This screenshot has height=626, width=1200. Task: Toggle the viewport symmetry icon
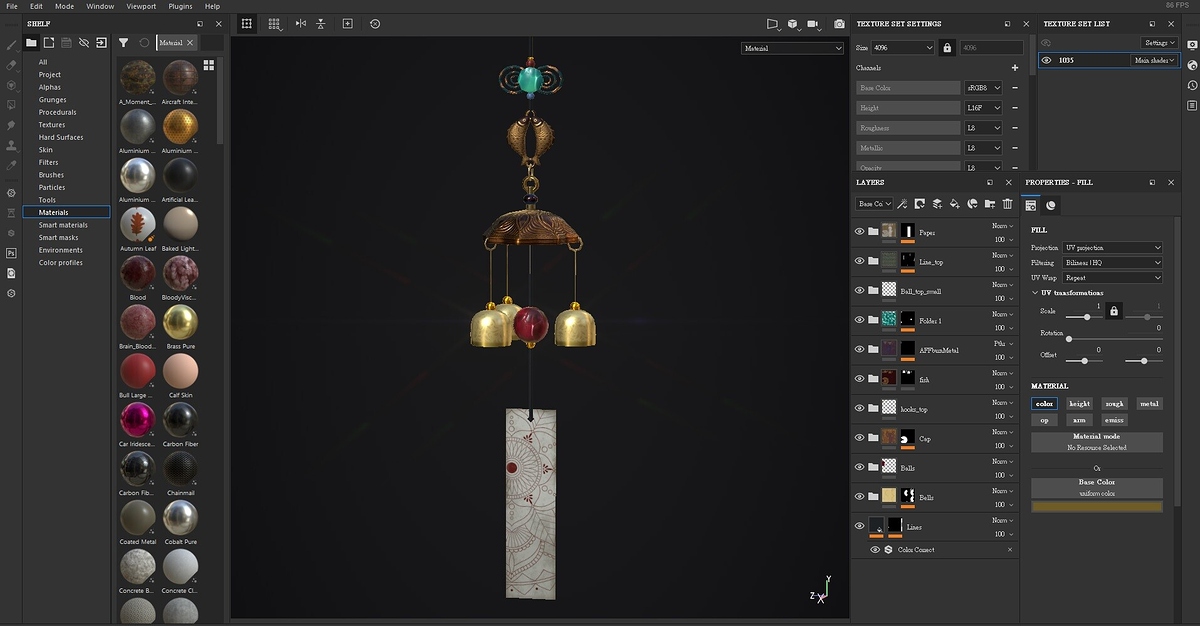point(301,23)
